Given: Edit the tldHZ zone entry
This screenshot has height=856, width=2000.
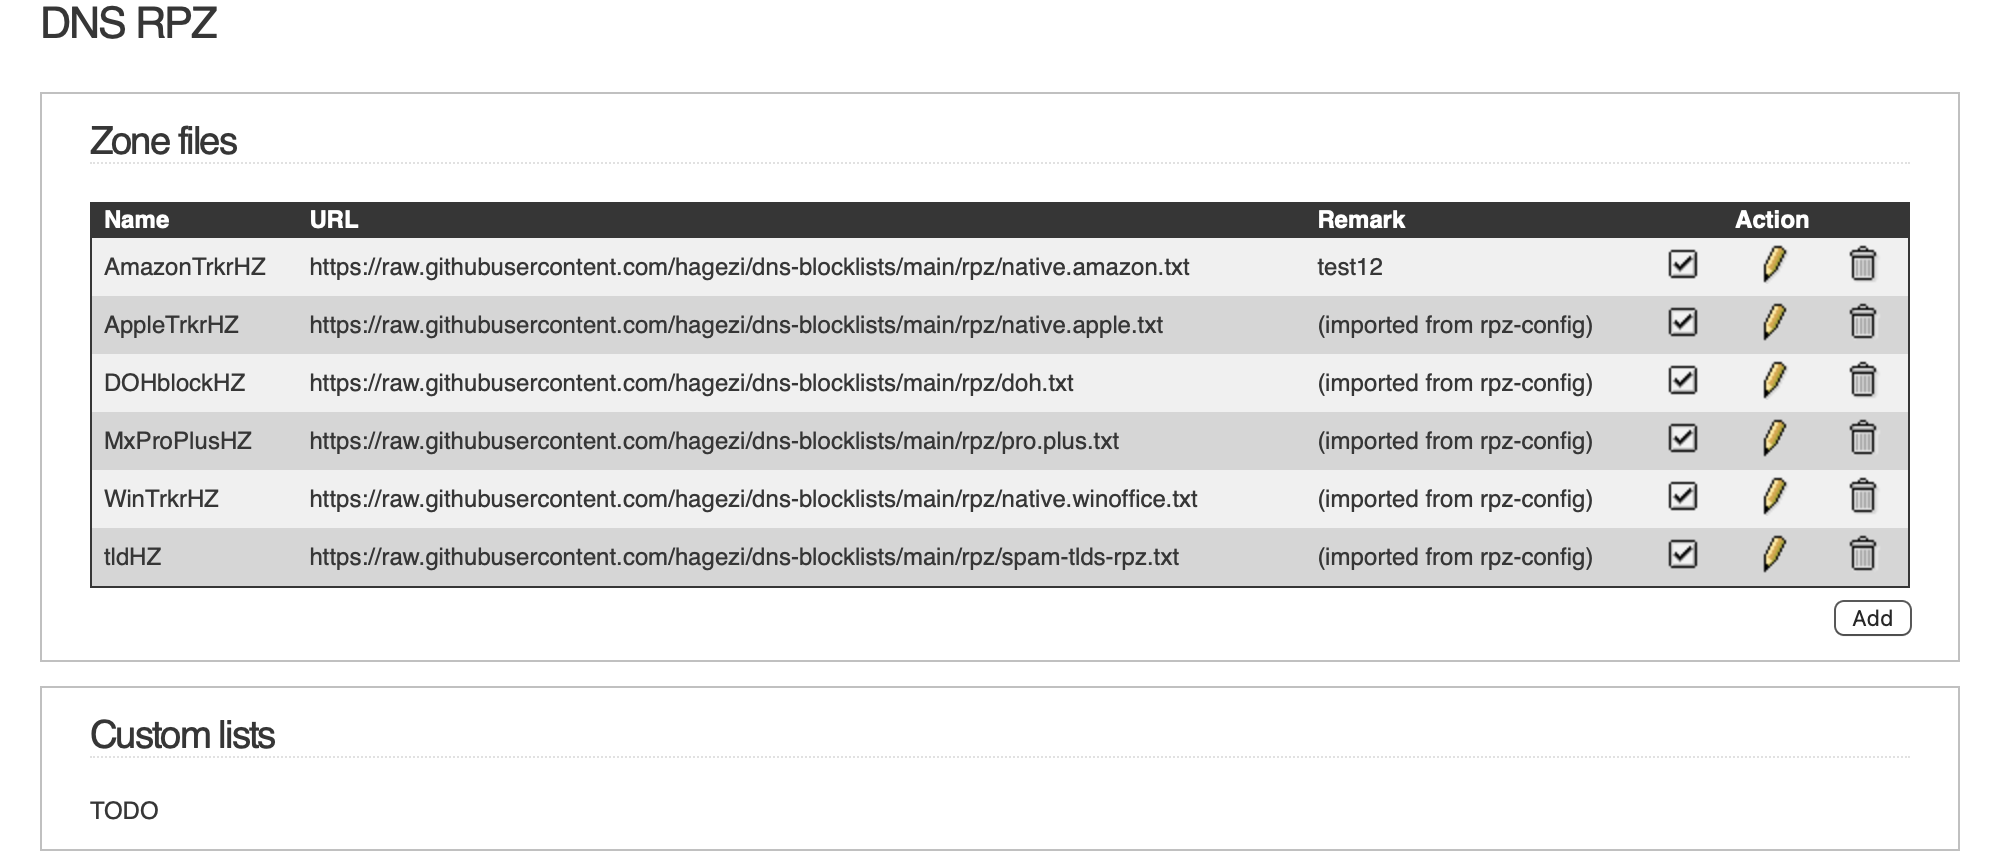Looking at the screenshot, I should click(x=1773, y=555).
